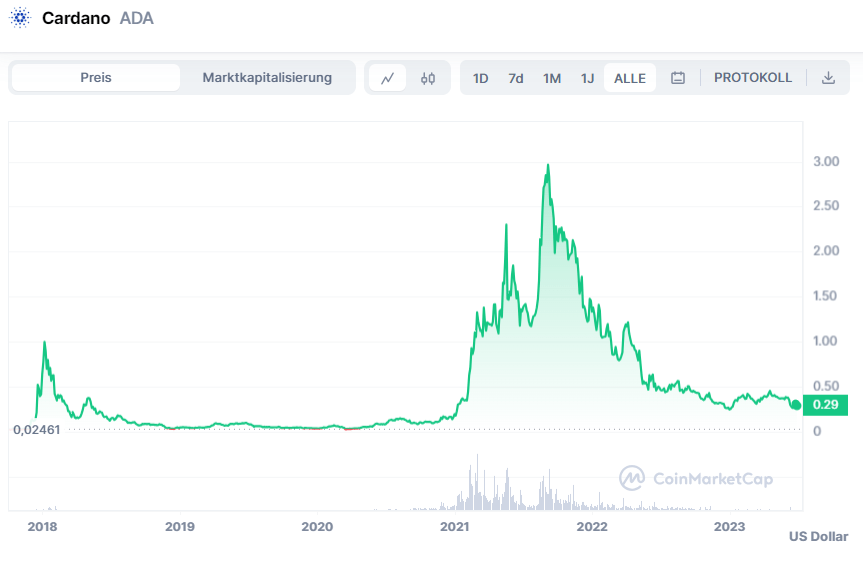Set time range to 1M
Viewport: 863px width, 566px height.
coord(552,78)
